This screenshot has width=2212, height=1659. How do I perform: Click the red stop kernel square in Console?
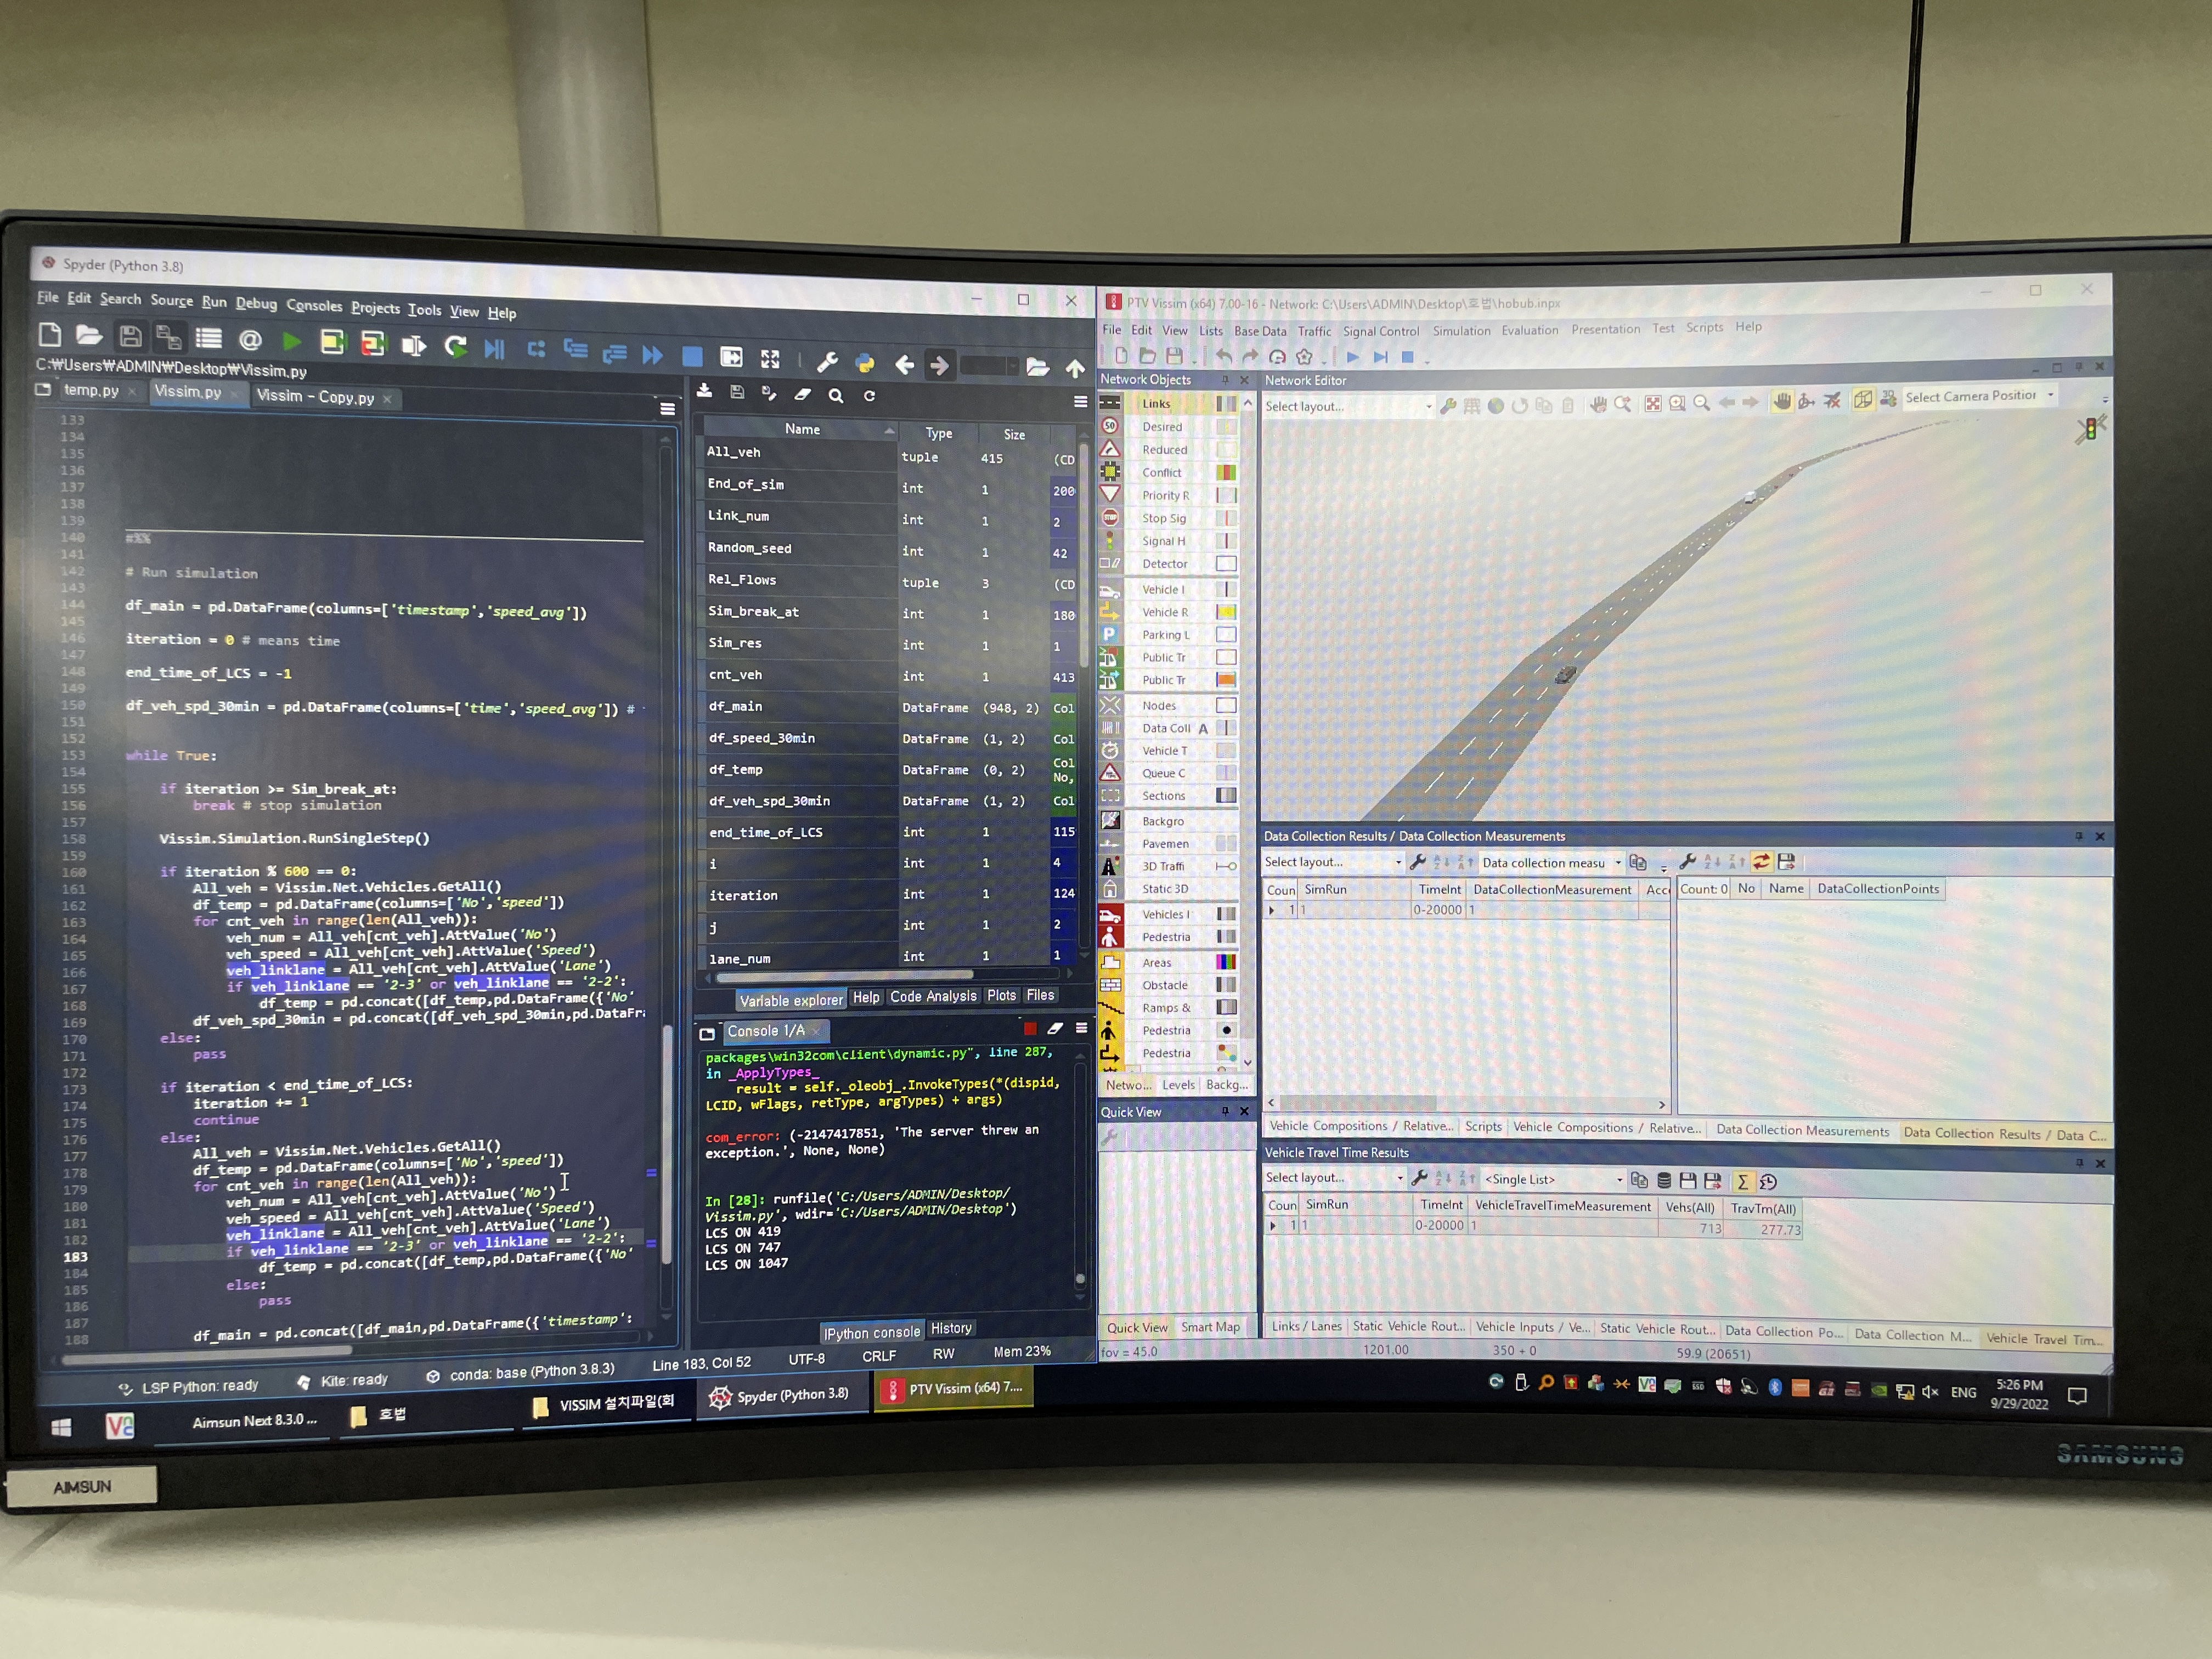[x=1029, y=1028]
